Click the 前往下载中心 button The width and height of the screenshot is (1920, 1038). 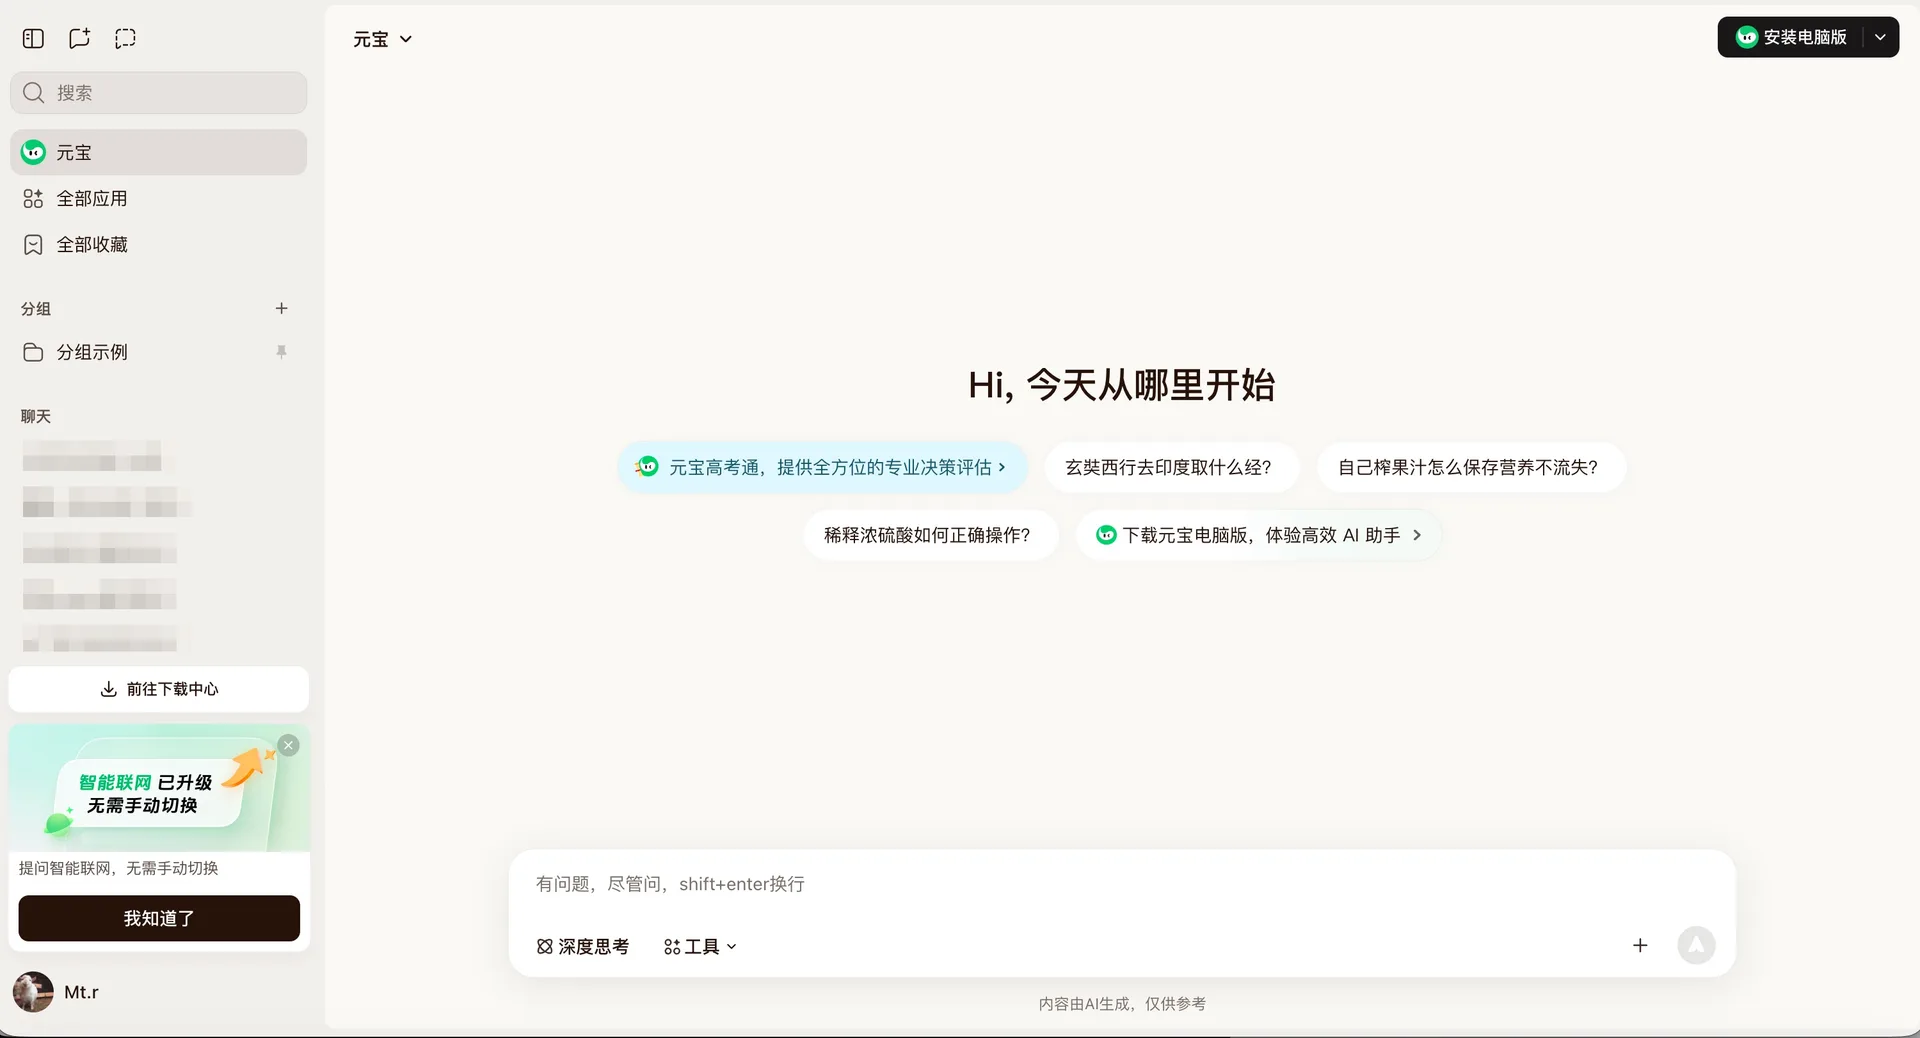coord(159,689)
